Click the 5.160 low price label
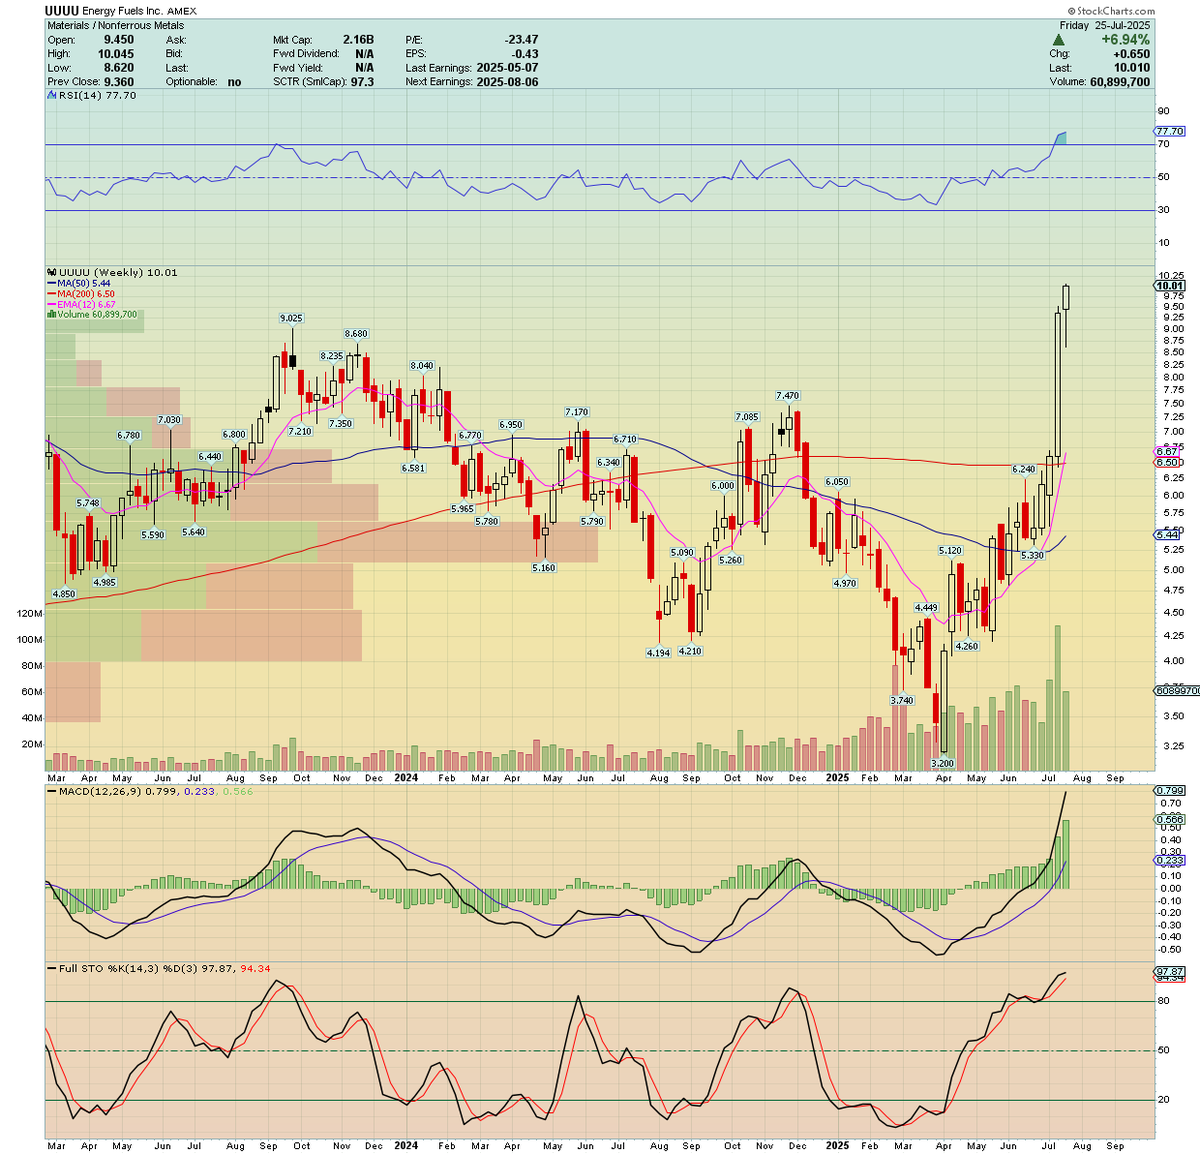Screen dimensions: 1200x1154 click(x=543, y=568)
